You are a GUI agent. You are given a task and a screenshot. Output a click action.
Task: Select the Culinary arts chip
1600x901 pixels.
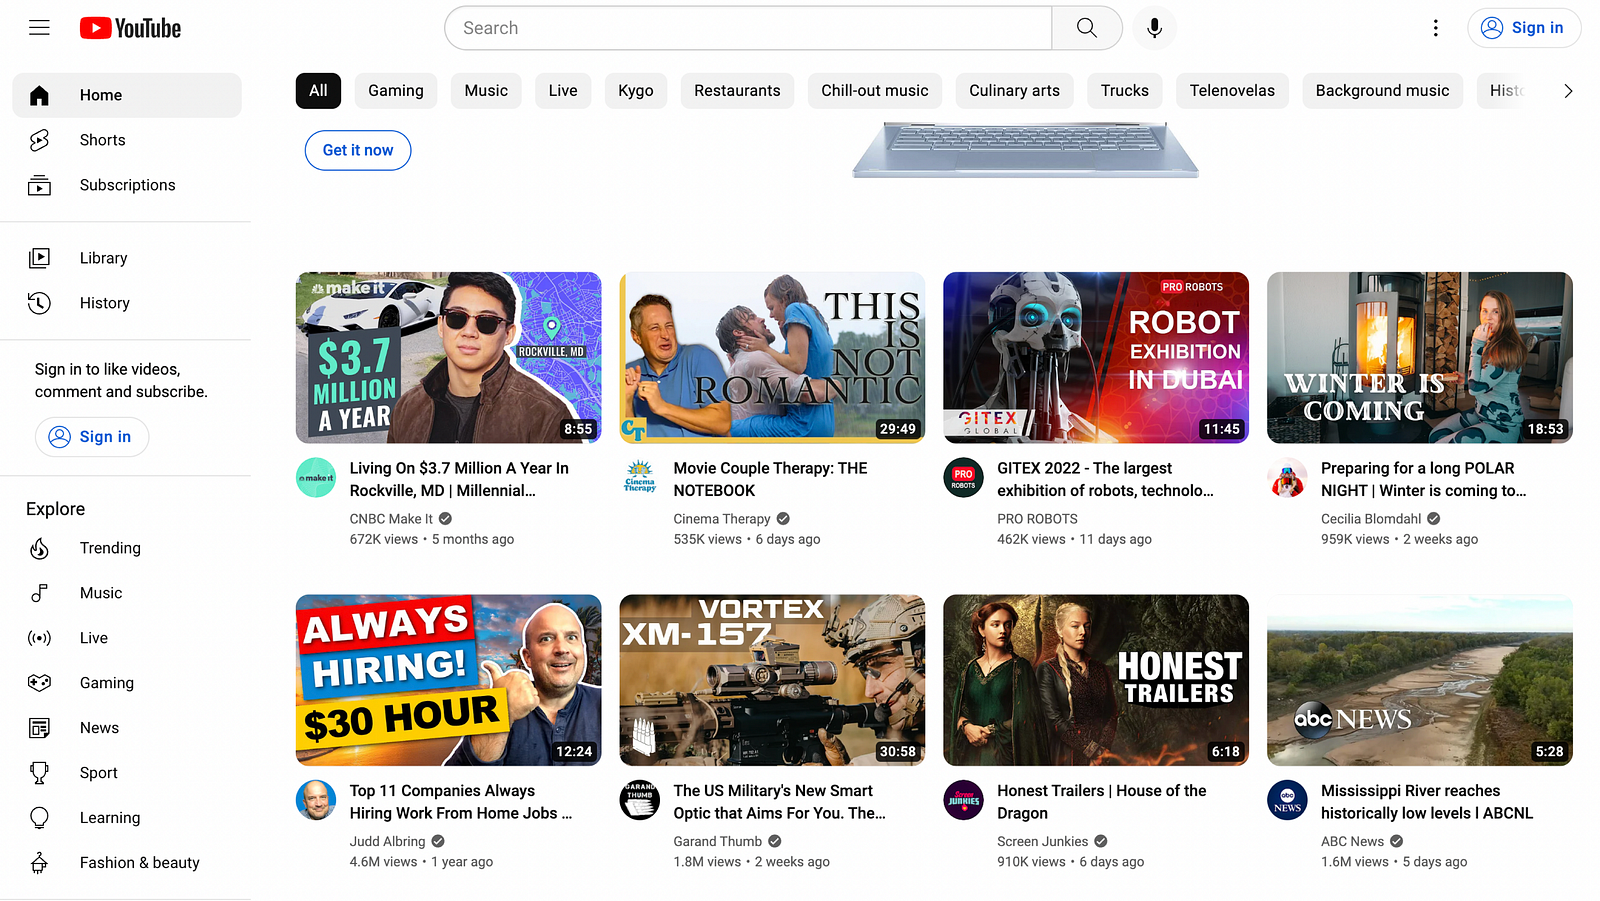[1014, 91]
